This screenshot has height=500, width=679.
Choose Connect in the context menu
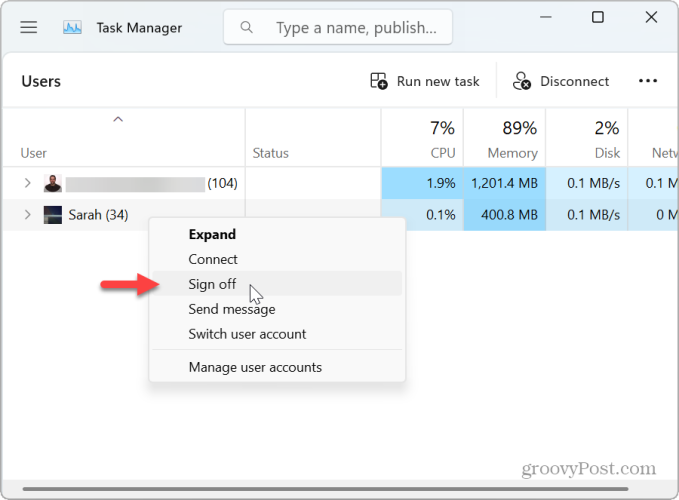(277, 259)
